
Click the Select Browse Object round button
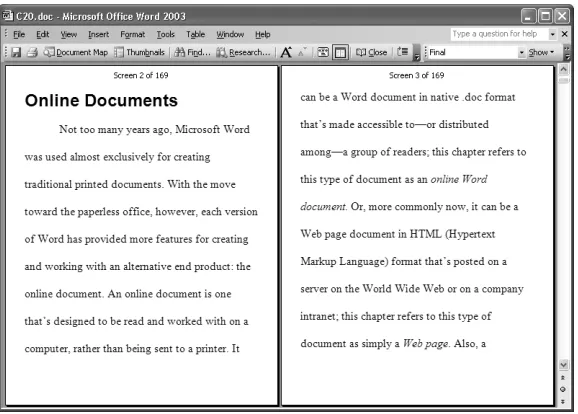point(563,389)
